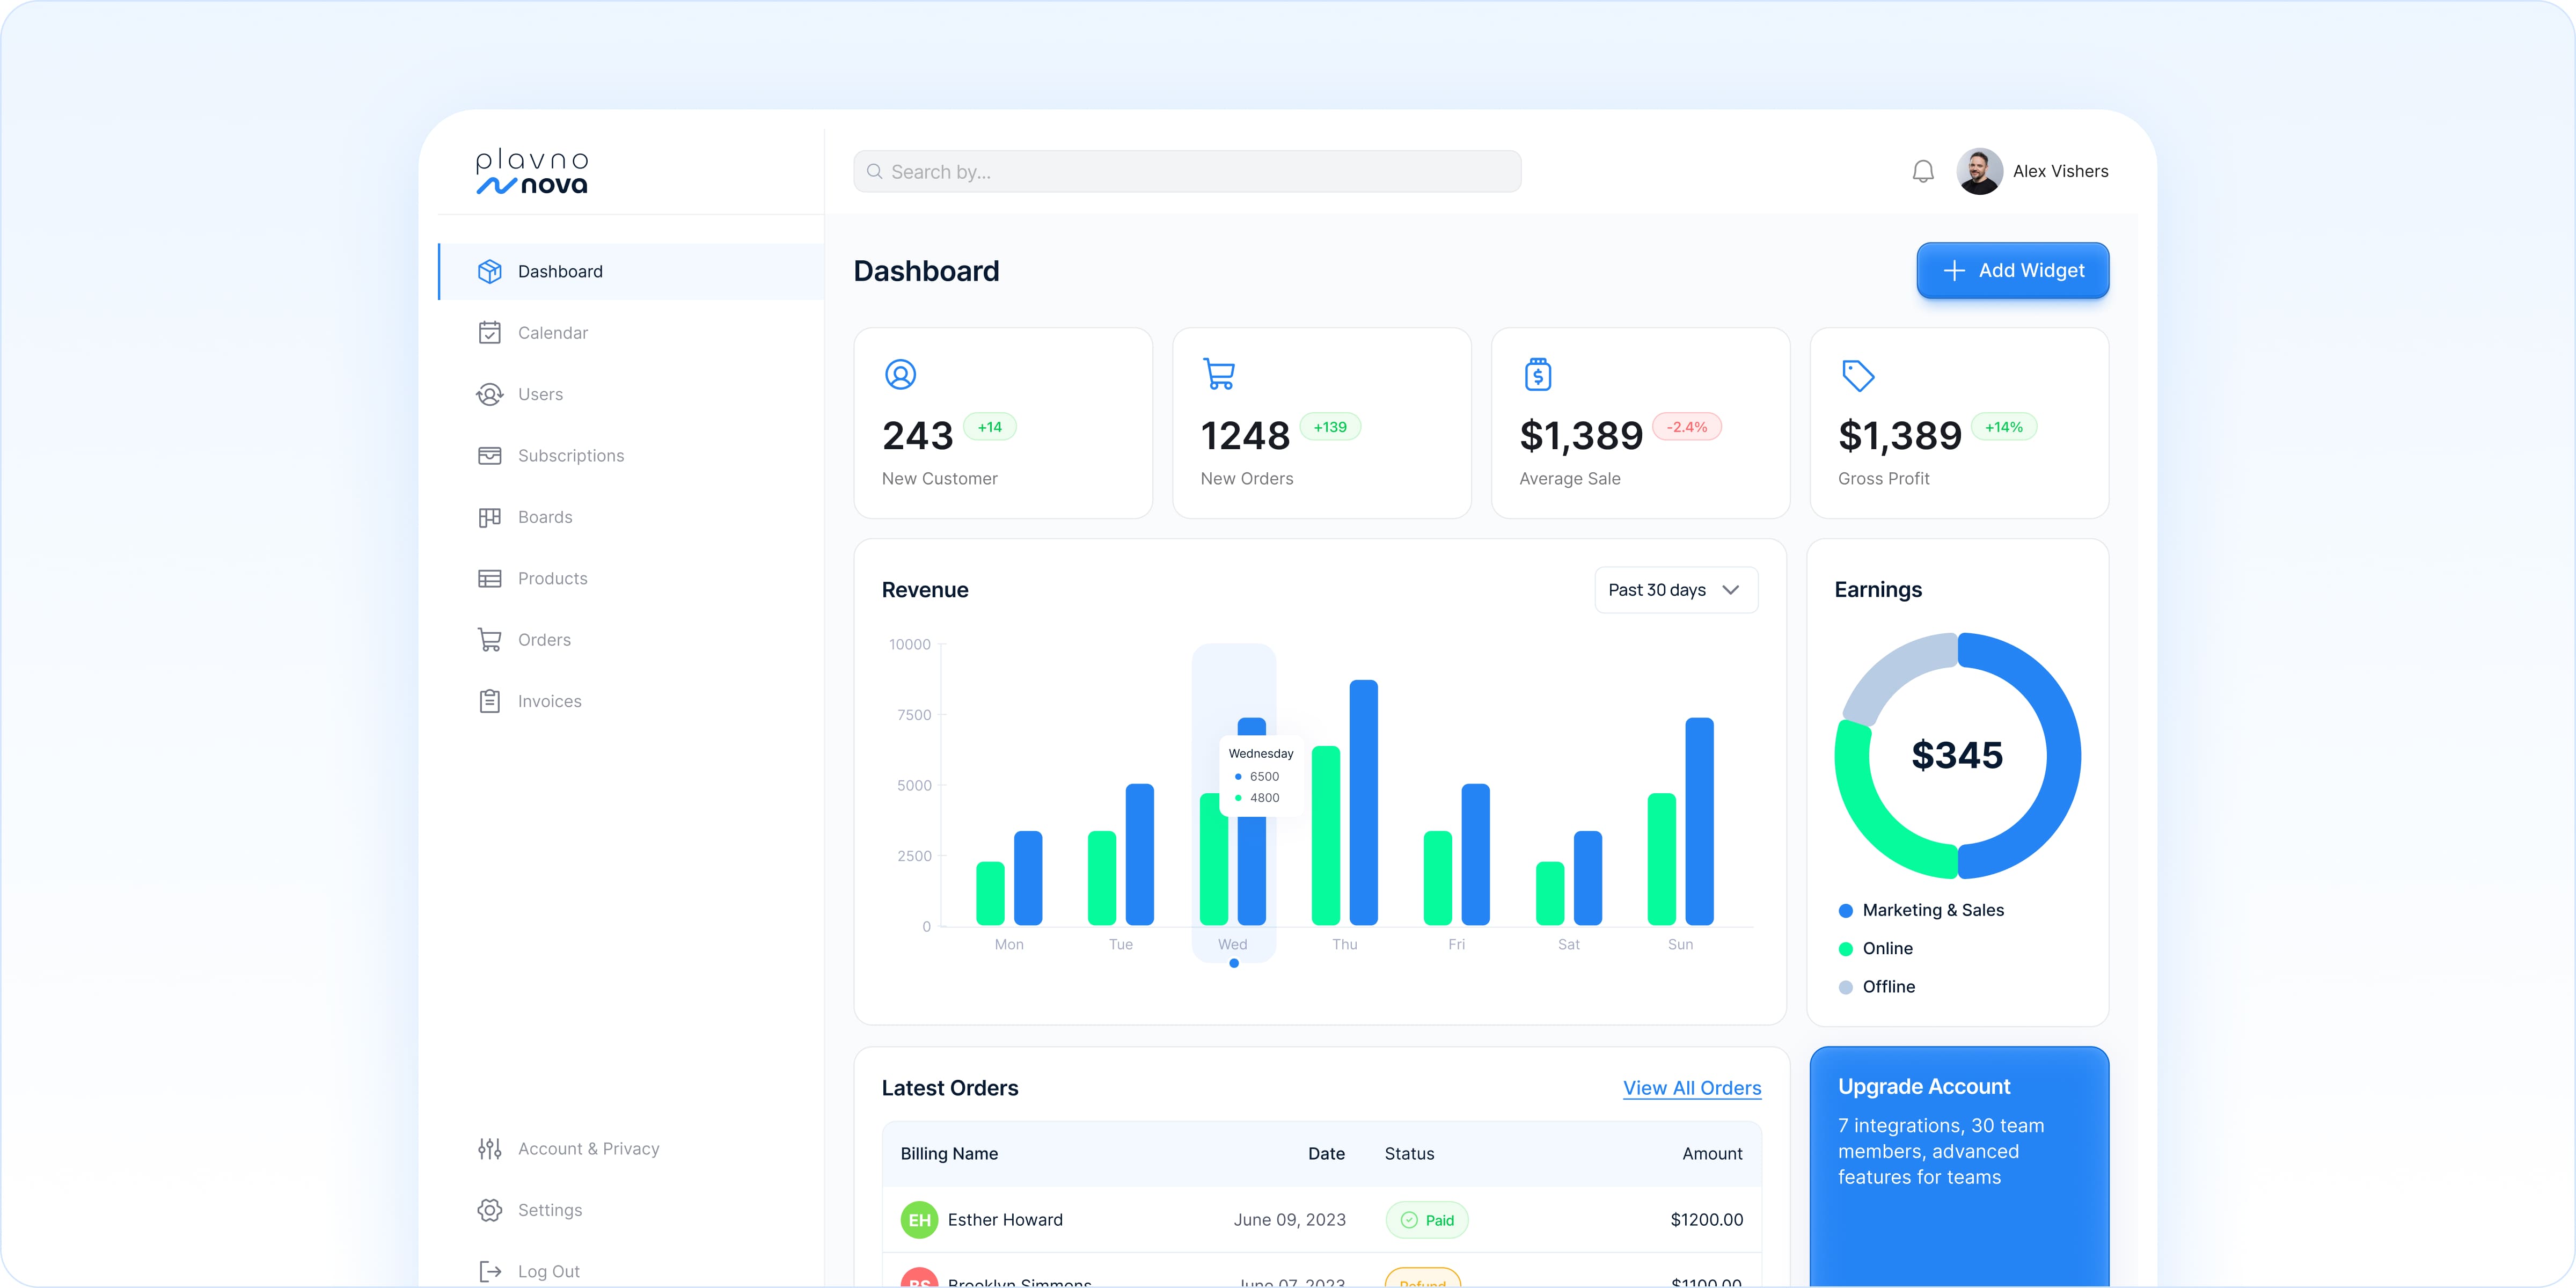This screenshot has height=1288, width=2576.
Task: Open the Products section
Action: pos(552,578)
